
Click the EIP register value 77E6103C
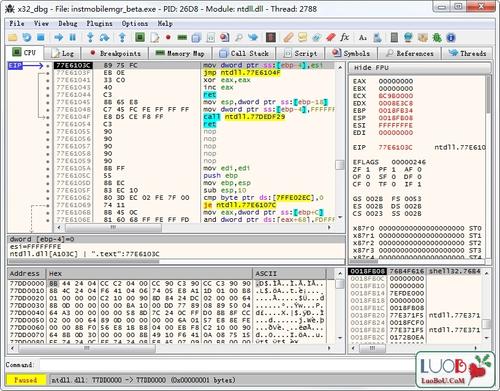tap(395, 147)
